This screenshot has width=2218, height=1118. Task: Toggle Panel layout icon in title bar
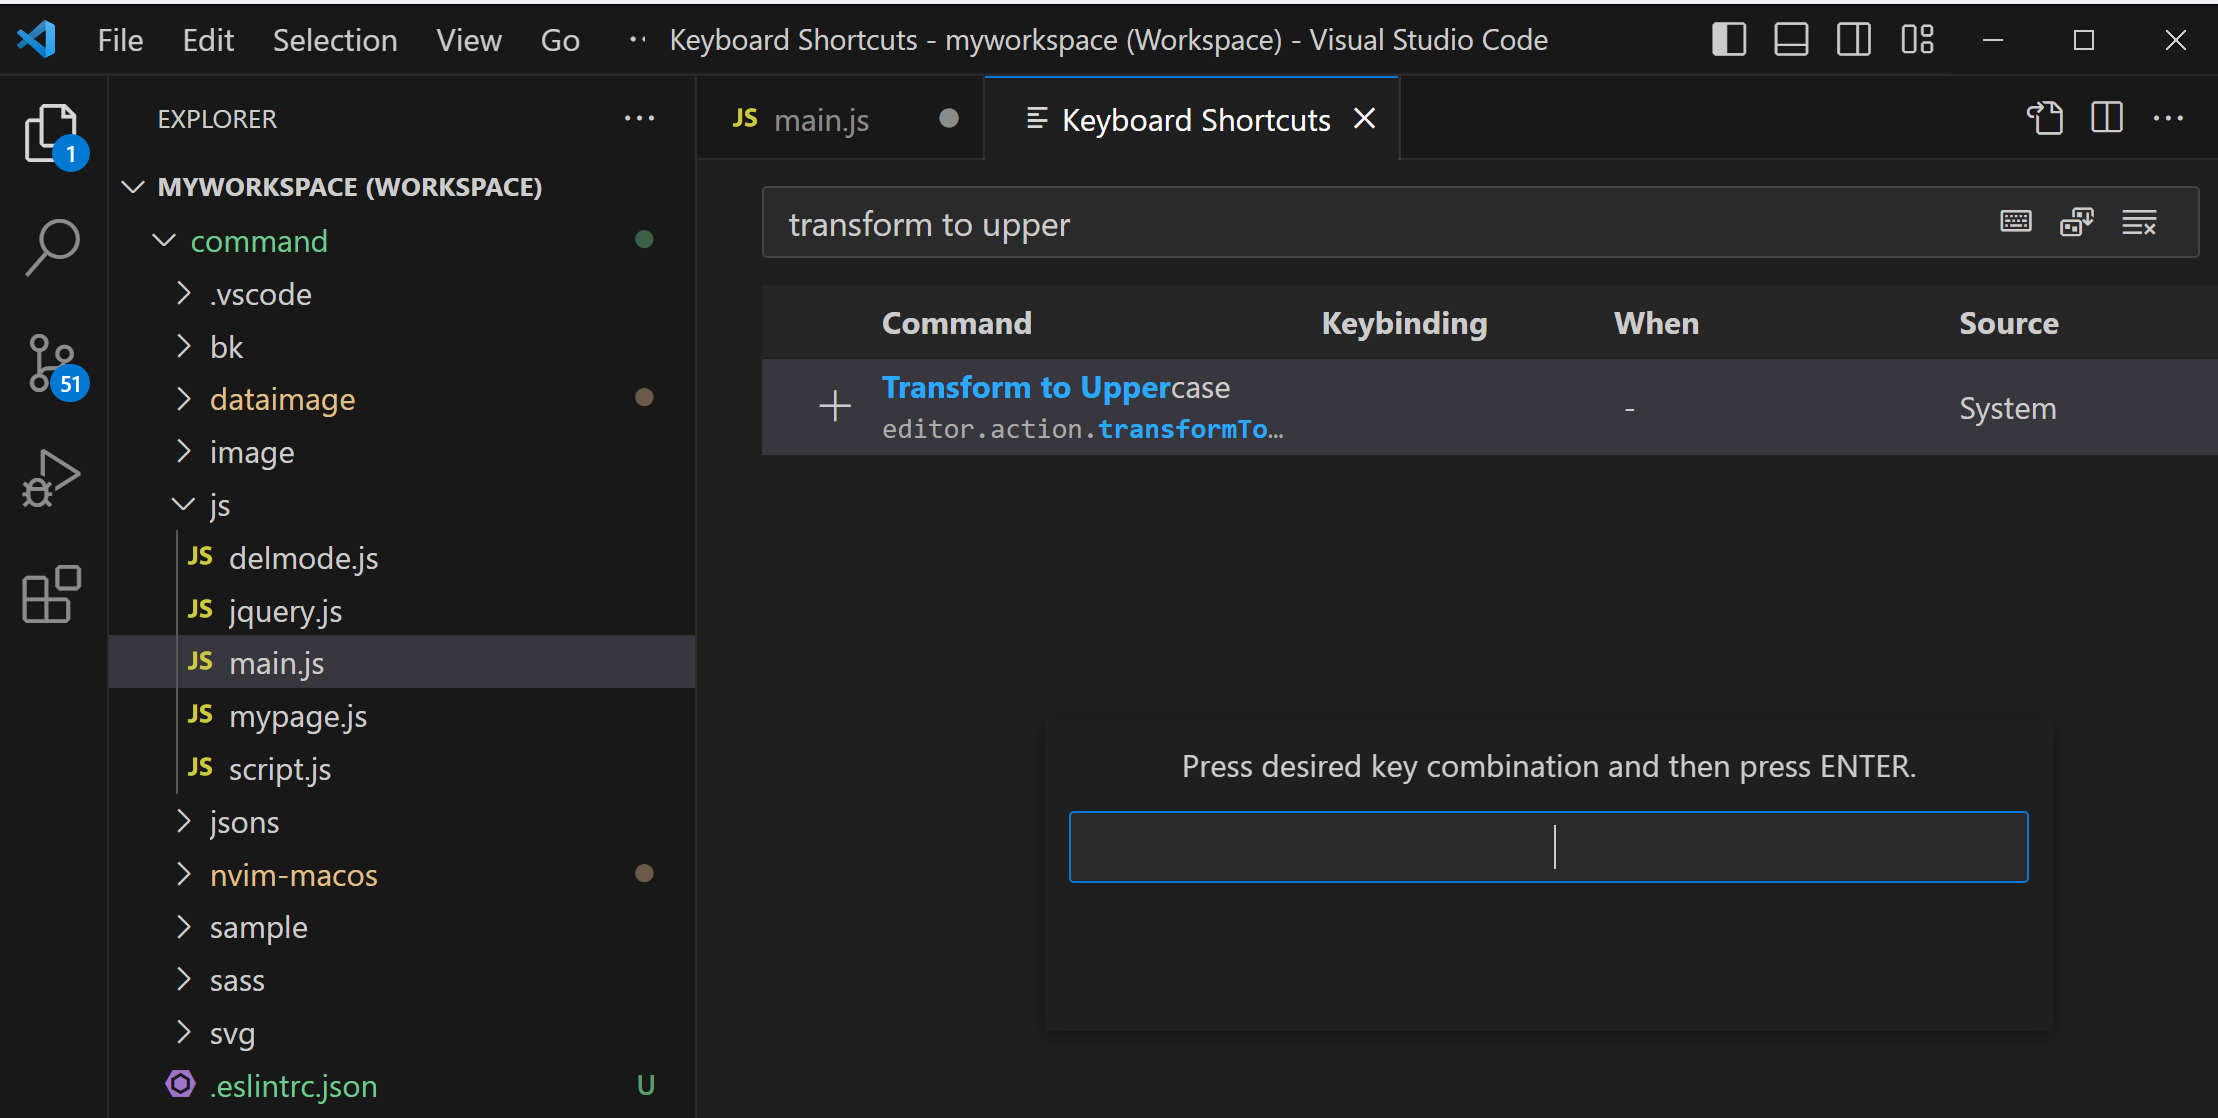click(x=1791, y=40)
